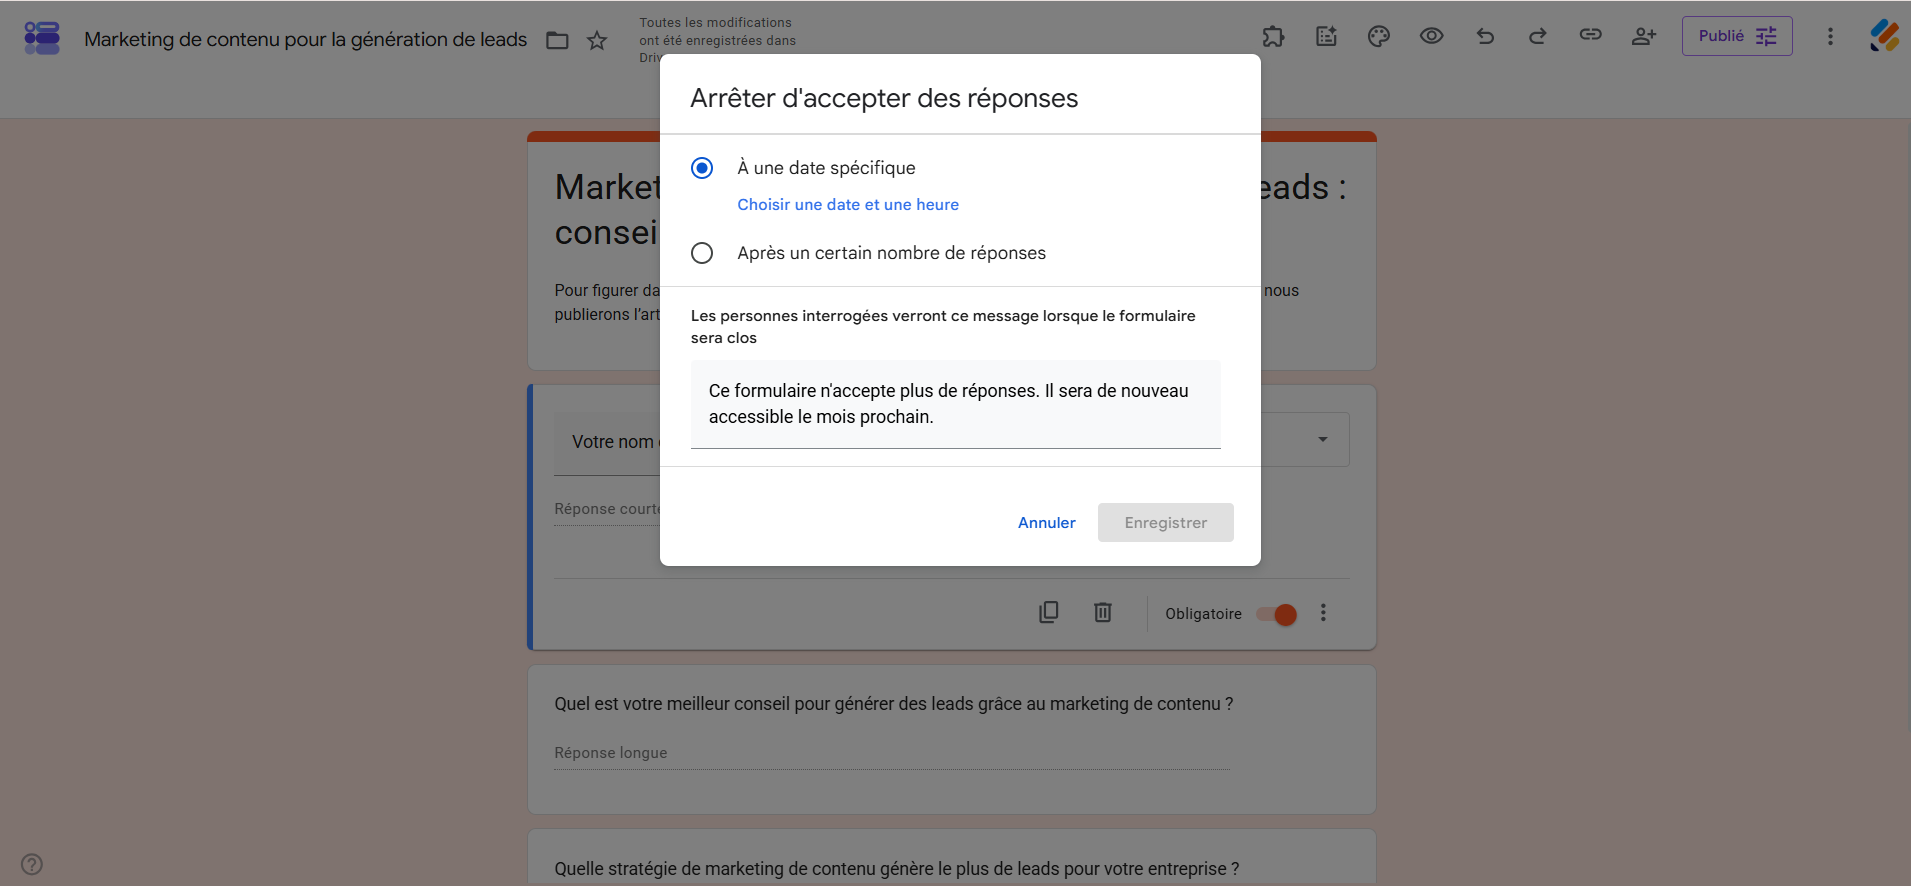Click the redo arrow icon
The image size is (1911, 886).
click(1538, 36)
